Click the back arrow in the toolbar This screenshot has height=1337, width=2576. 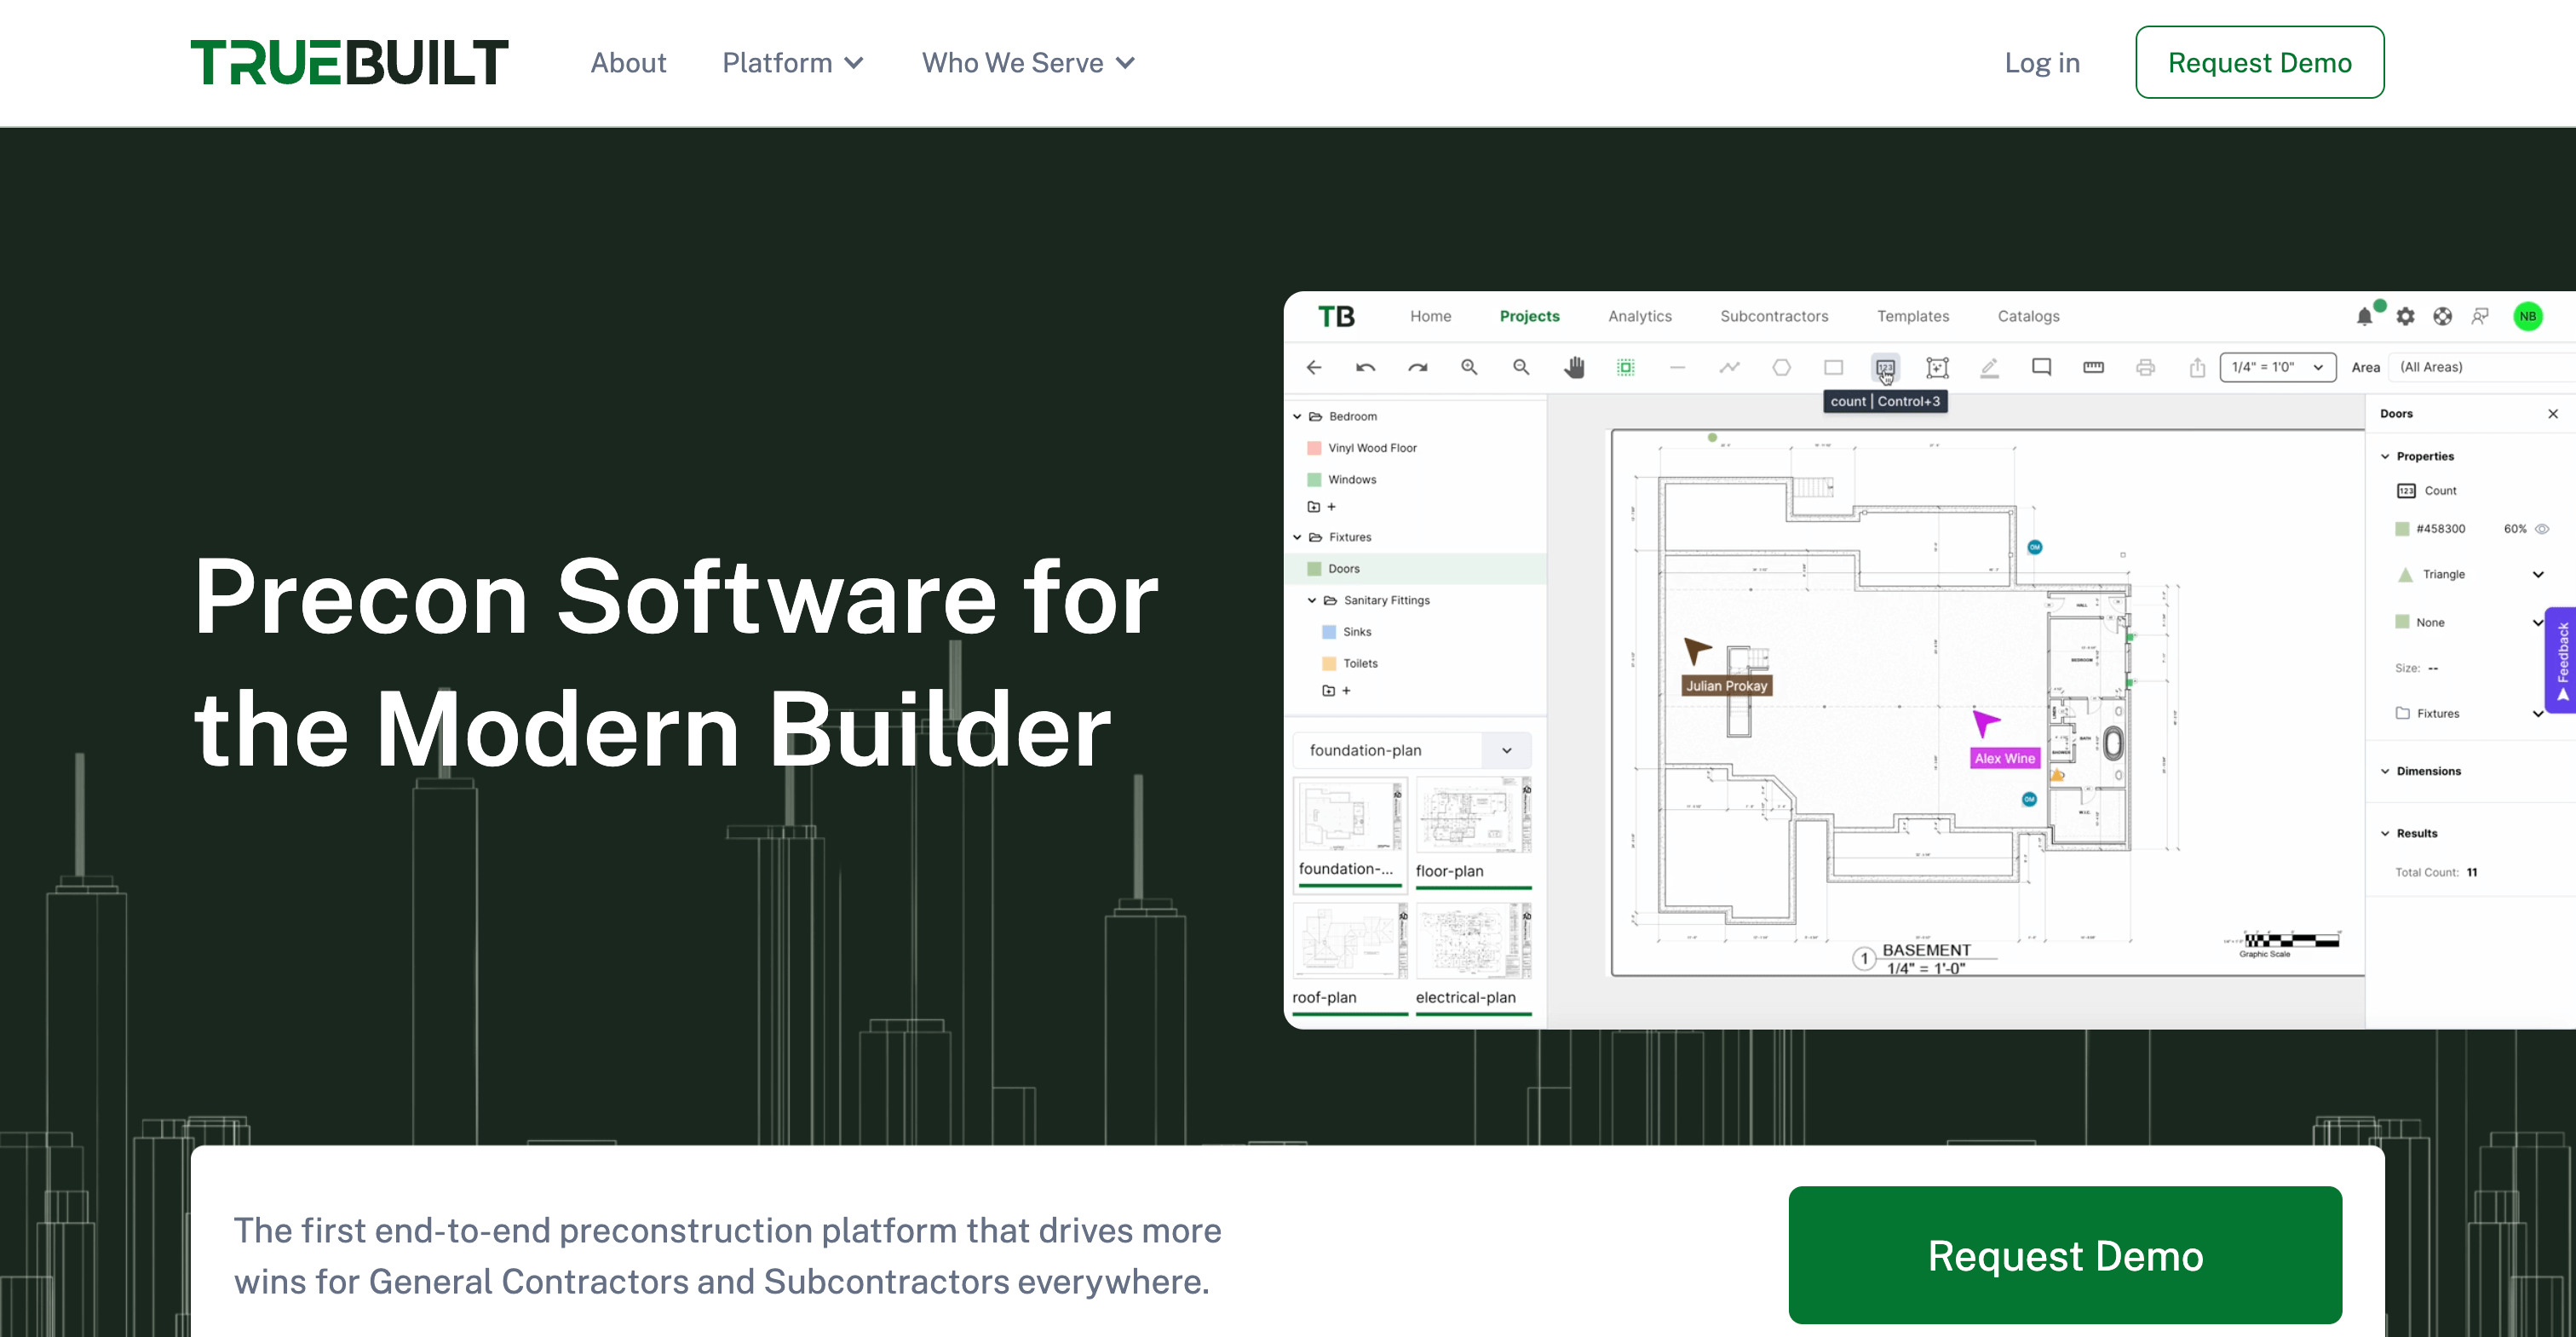click(x=1314, y=367)
